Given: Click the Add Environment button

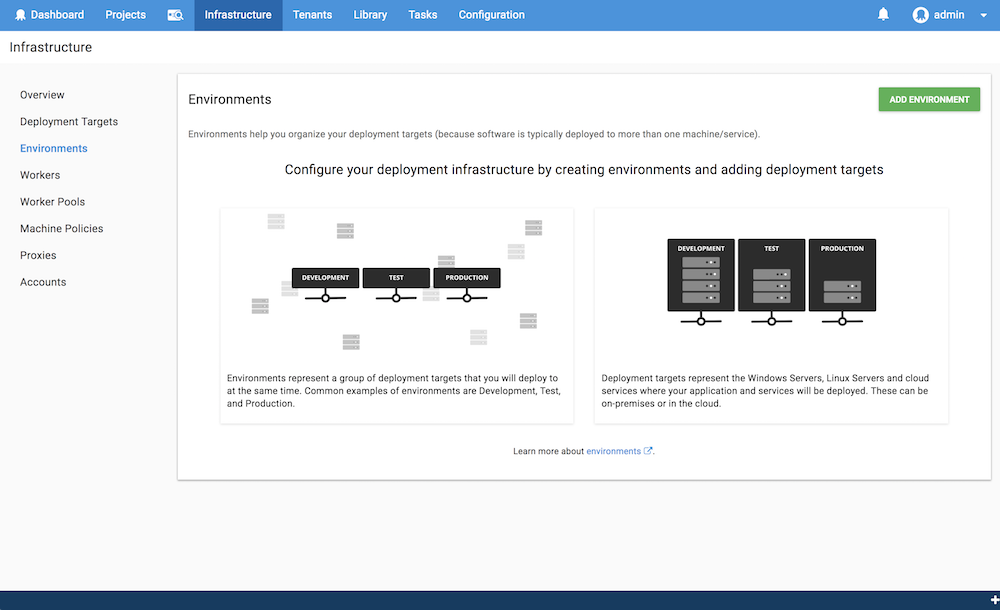Looking at the screenshot, I should [x=929, y=100].
